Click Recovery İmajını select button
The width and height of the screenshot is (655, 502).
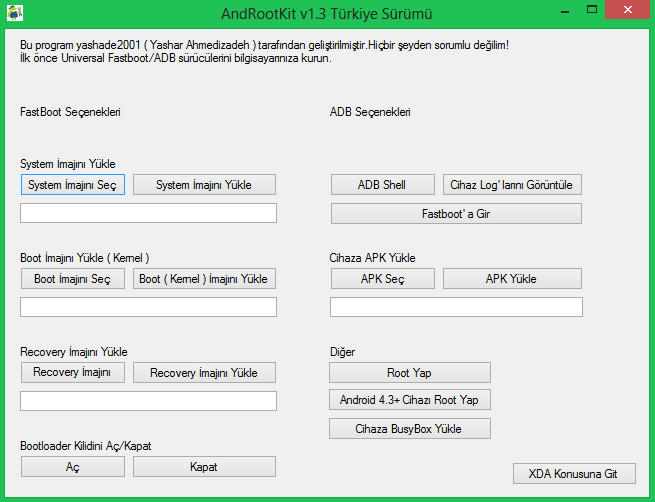pyautogui.click(x=73, y=372)
